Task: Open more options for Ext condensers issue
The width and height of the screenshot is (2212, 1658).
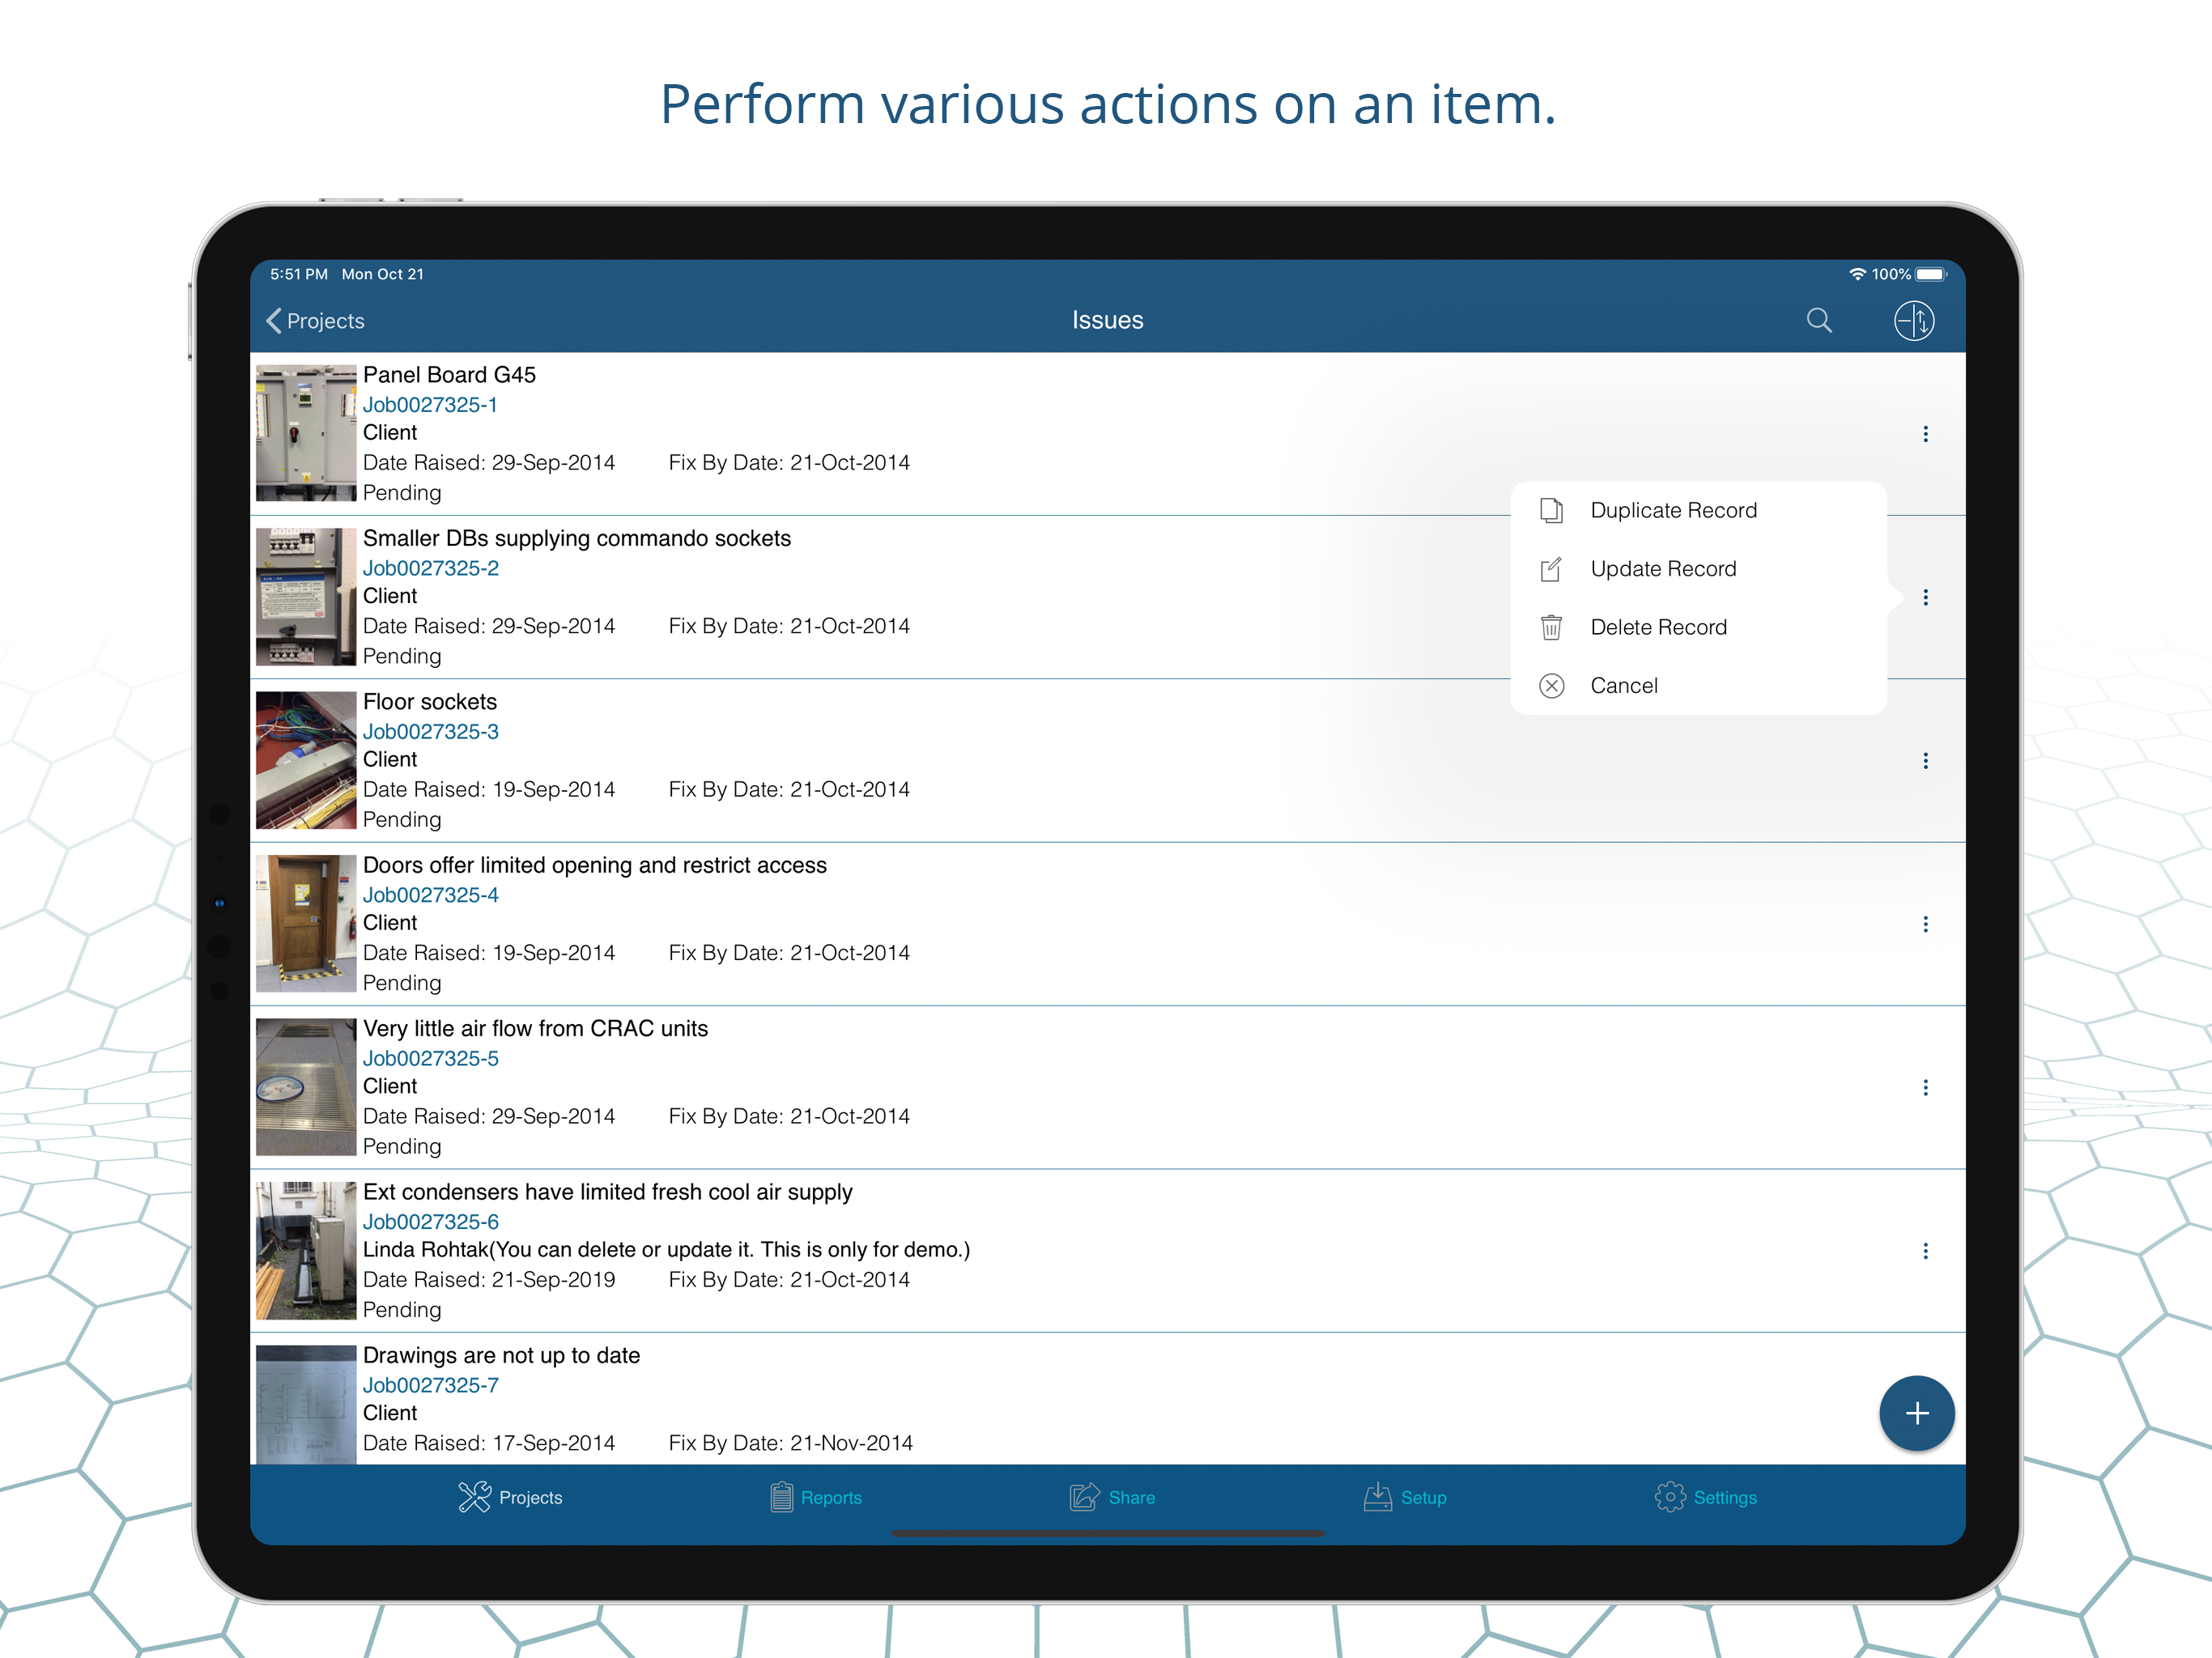Action: [1924, 1250]
